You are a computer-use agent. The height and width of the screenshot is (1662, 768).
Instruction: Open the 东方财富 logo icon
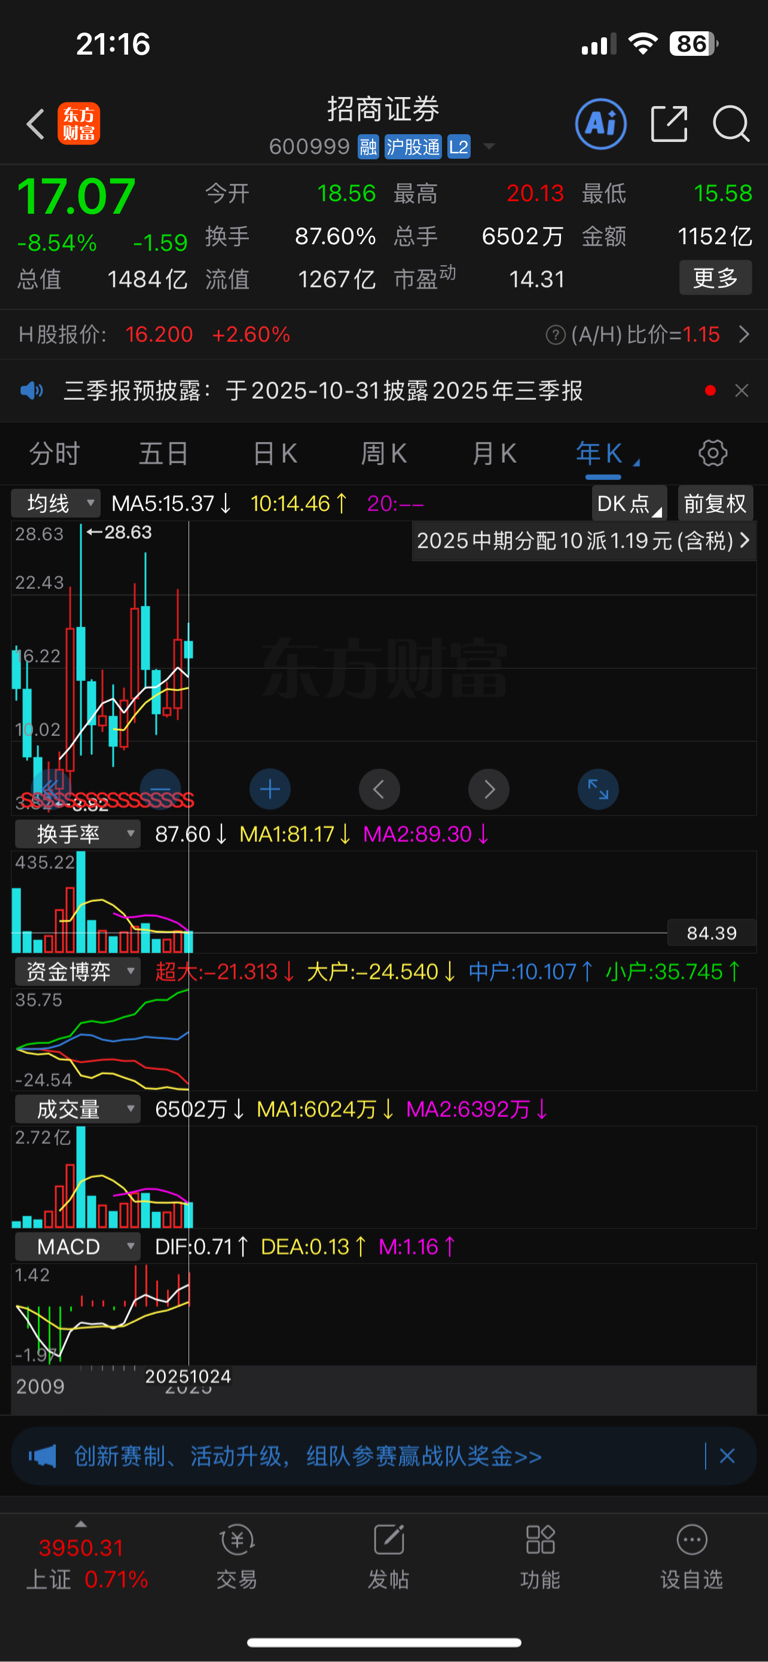pyautogui.click(x=79, y=124)
